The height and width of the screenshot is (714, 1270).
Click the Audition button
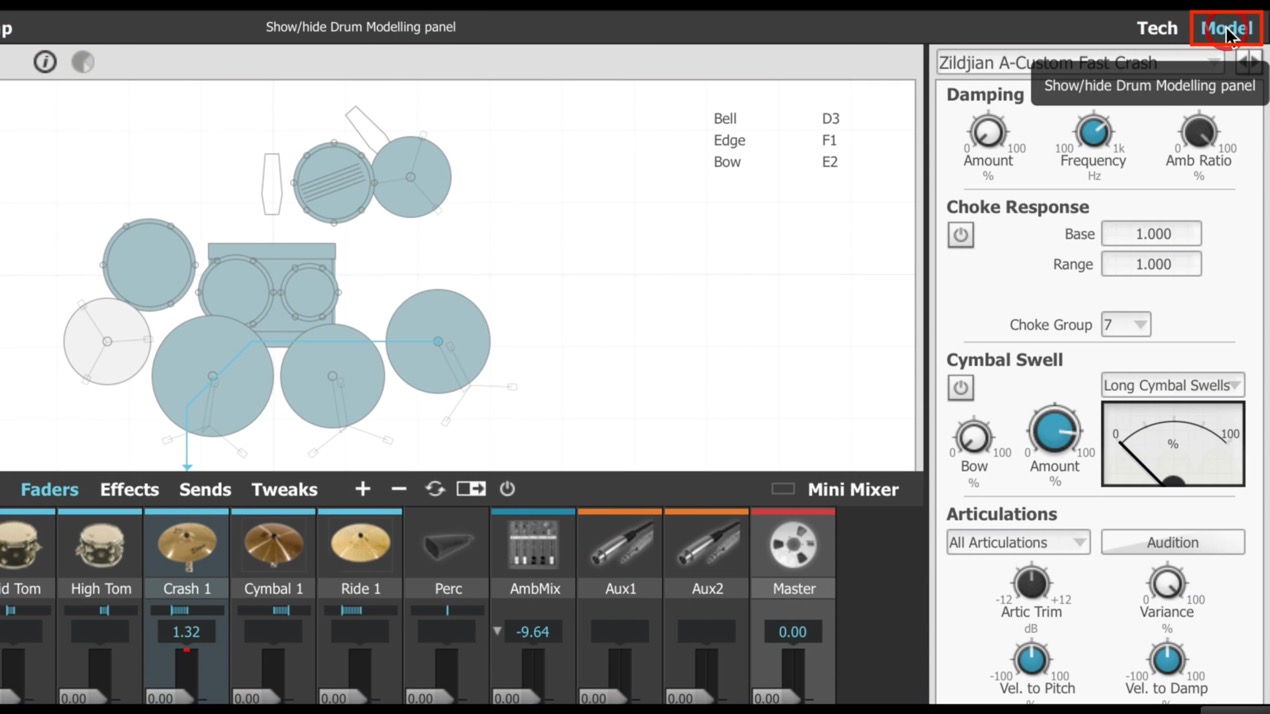tap(1172, 542)
